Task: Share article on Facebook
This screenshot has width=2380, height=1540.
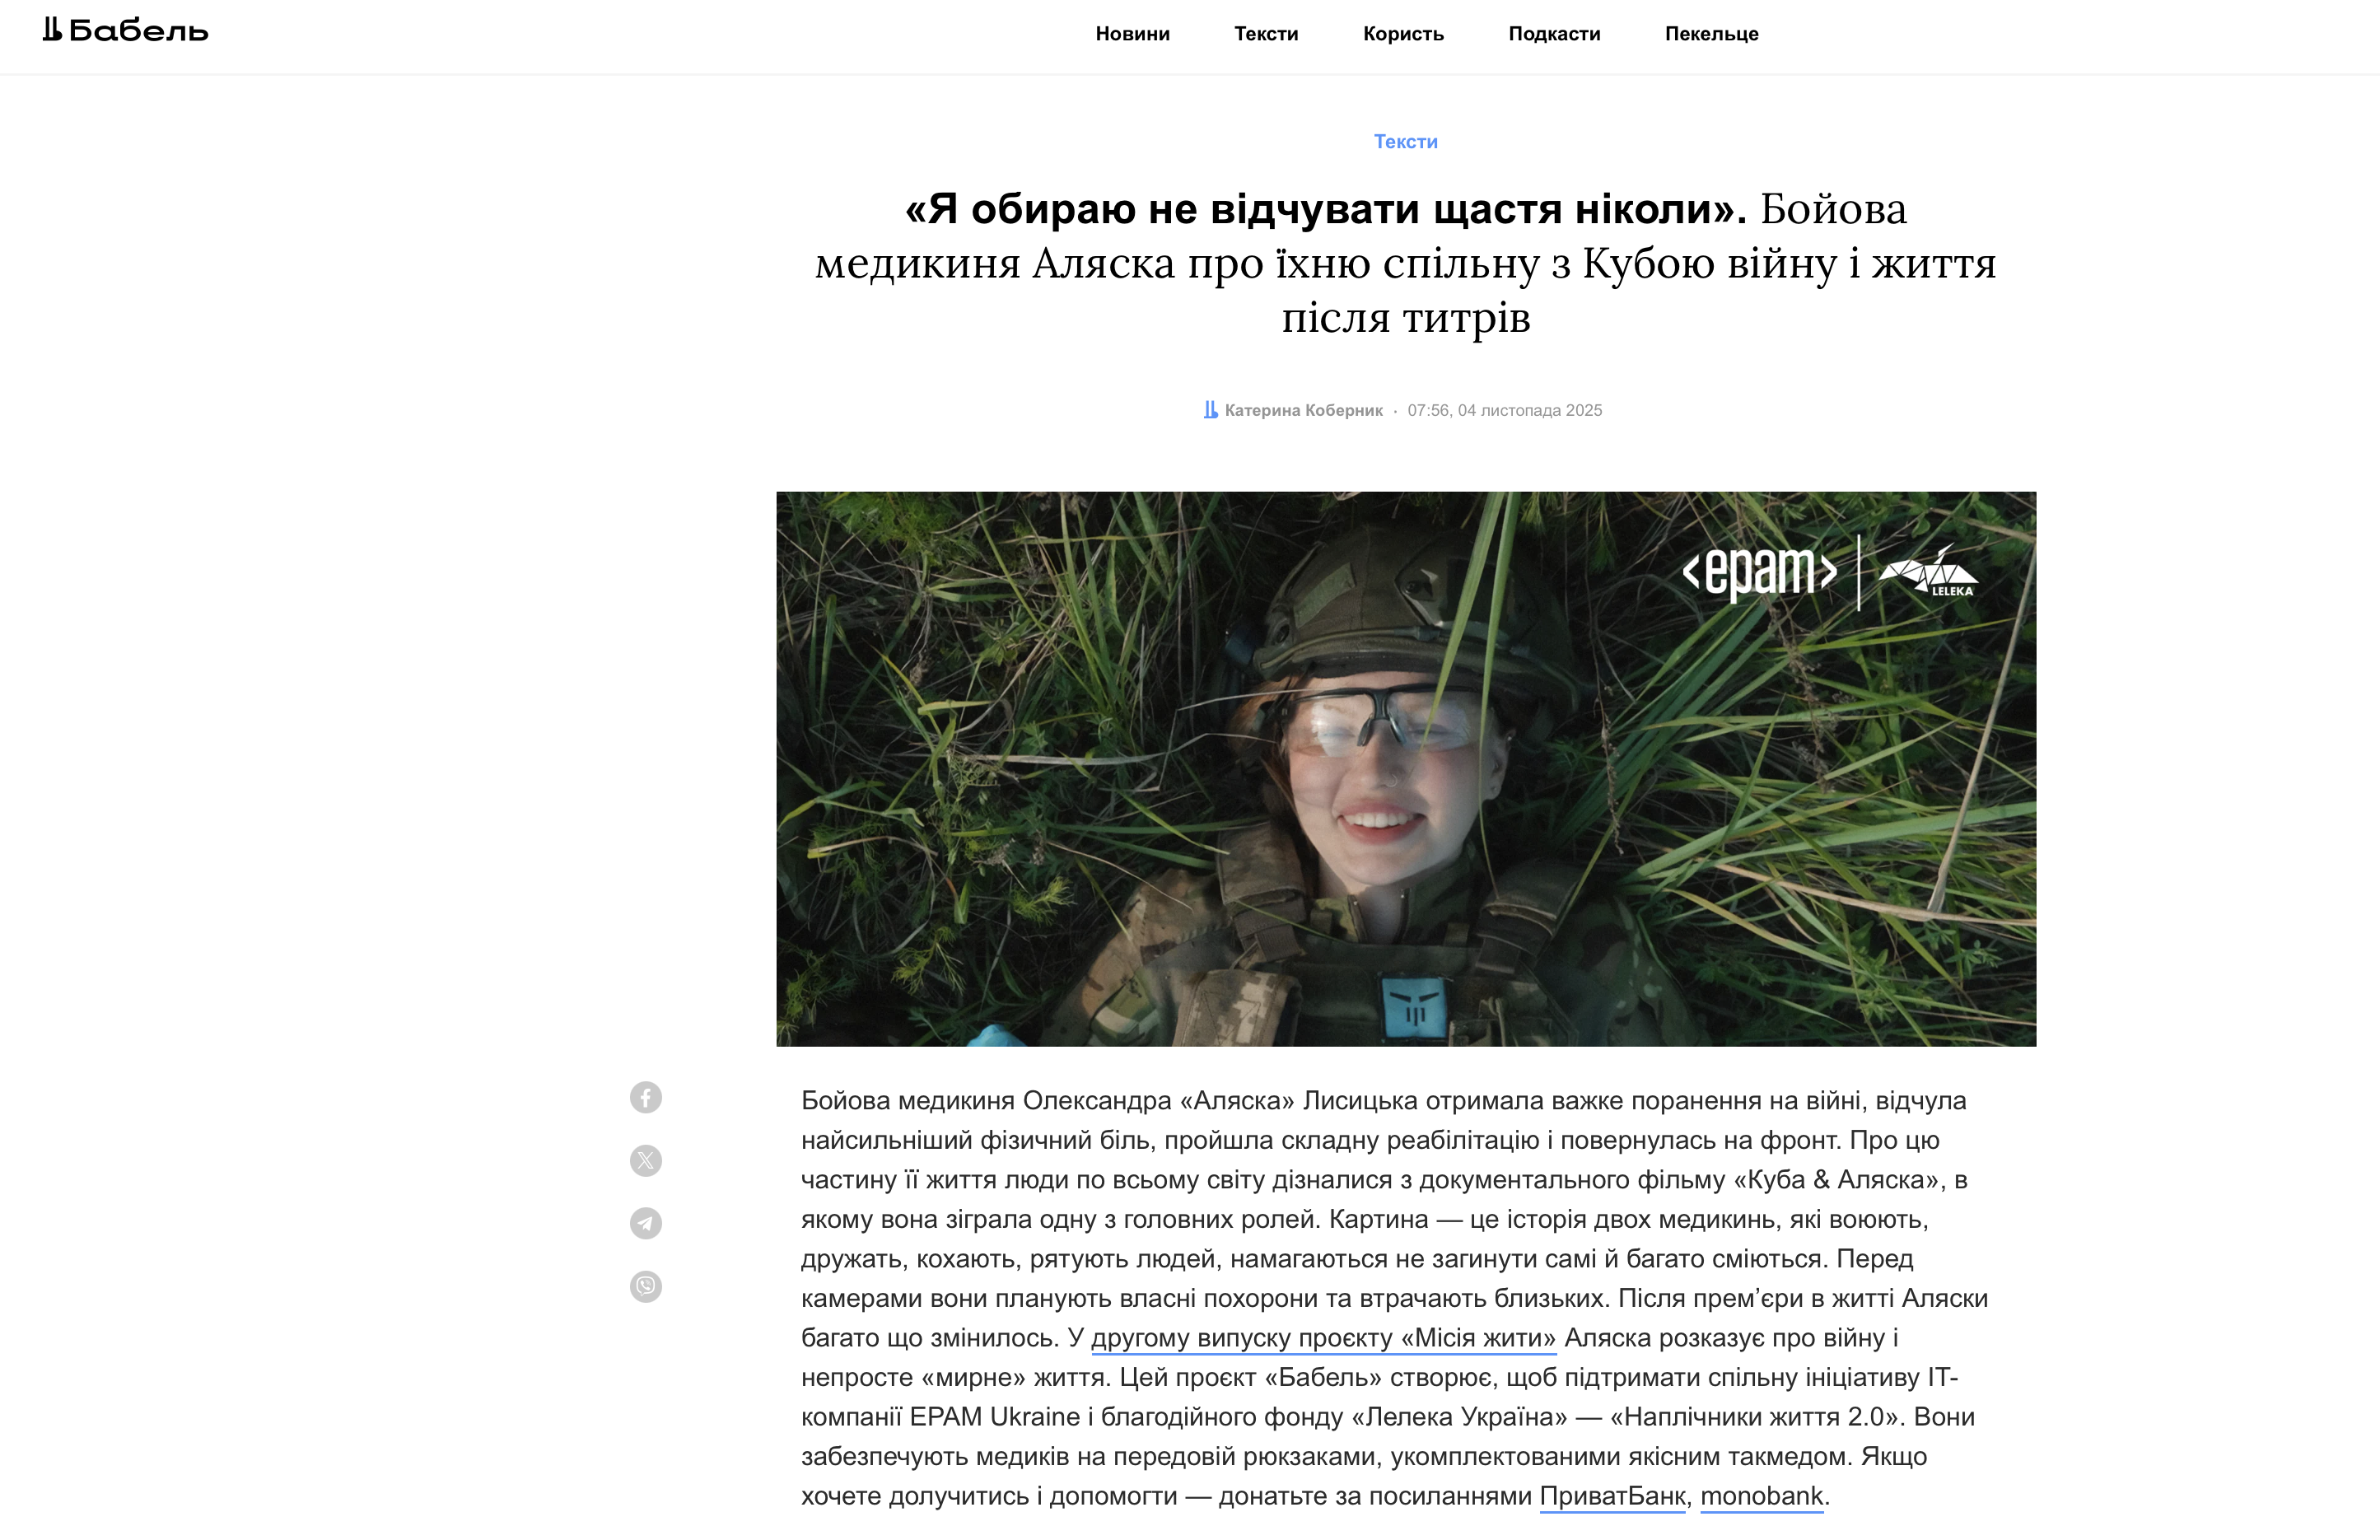Action: 646,1097
